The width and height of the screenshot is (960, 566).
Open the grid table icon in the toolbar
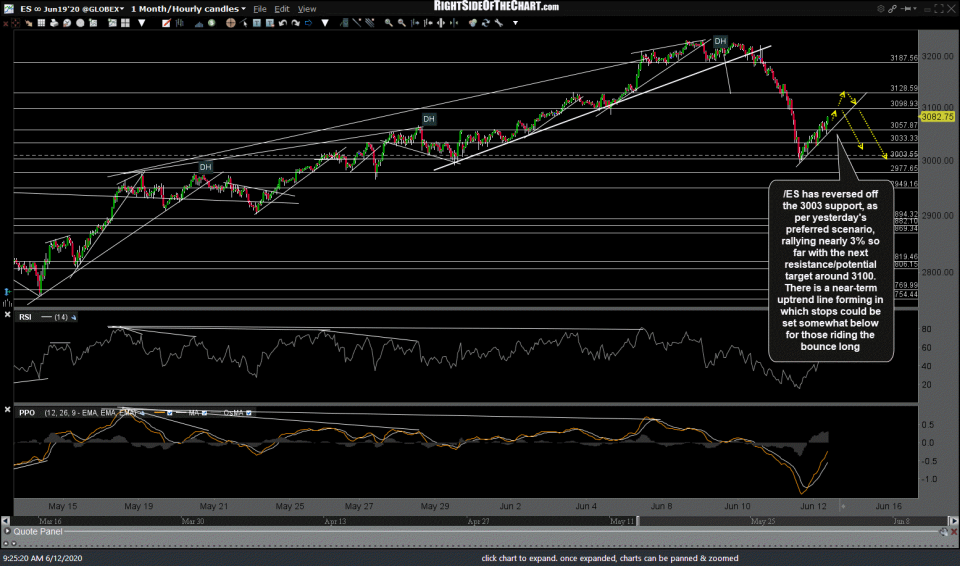tap(41, 23)
